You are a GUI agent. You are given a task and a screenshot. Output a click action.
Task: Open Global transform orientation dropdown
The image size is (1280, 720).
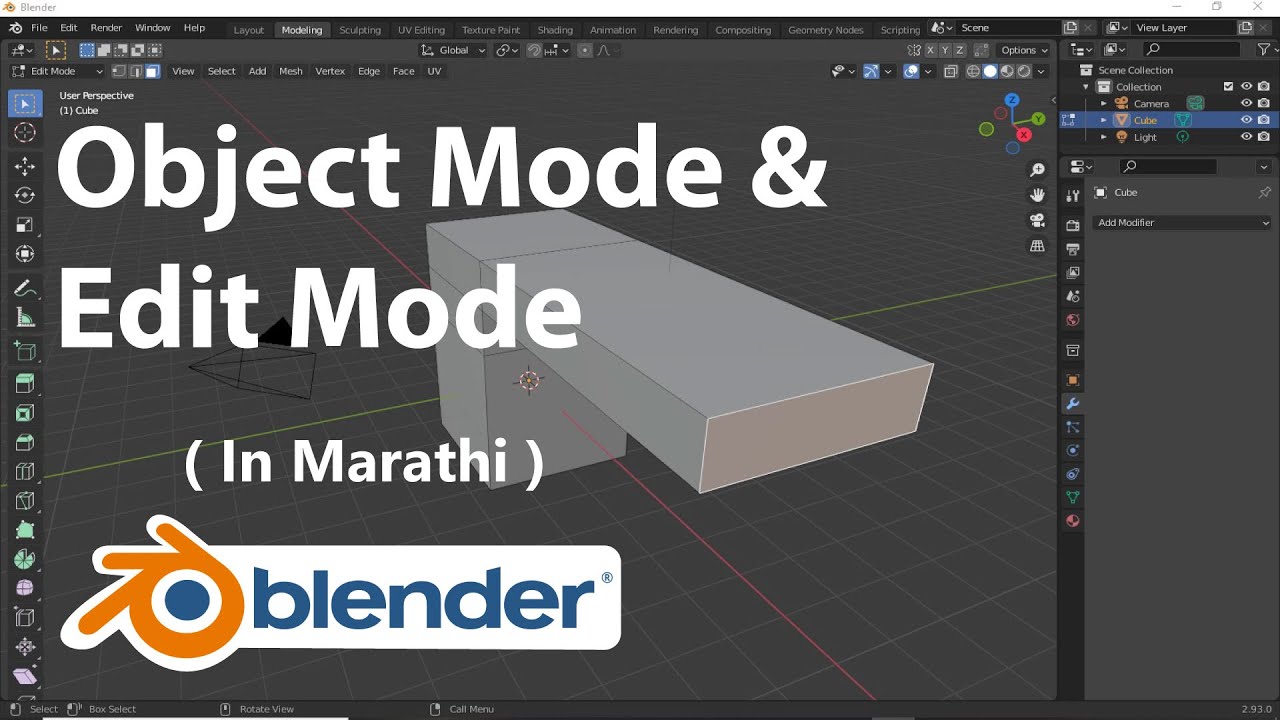pyautogui.click(x=453, y=50)
